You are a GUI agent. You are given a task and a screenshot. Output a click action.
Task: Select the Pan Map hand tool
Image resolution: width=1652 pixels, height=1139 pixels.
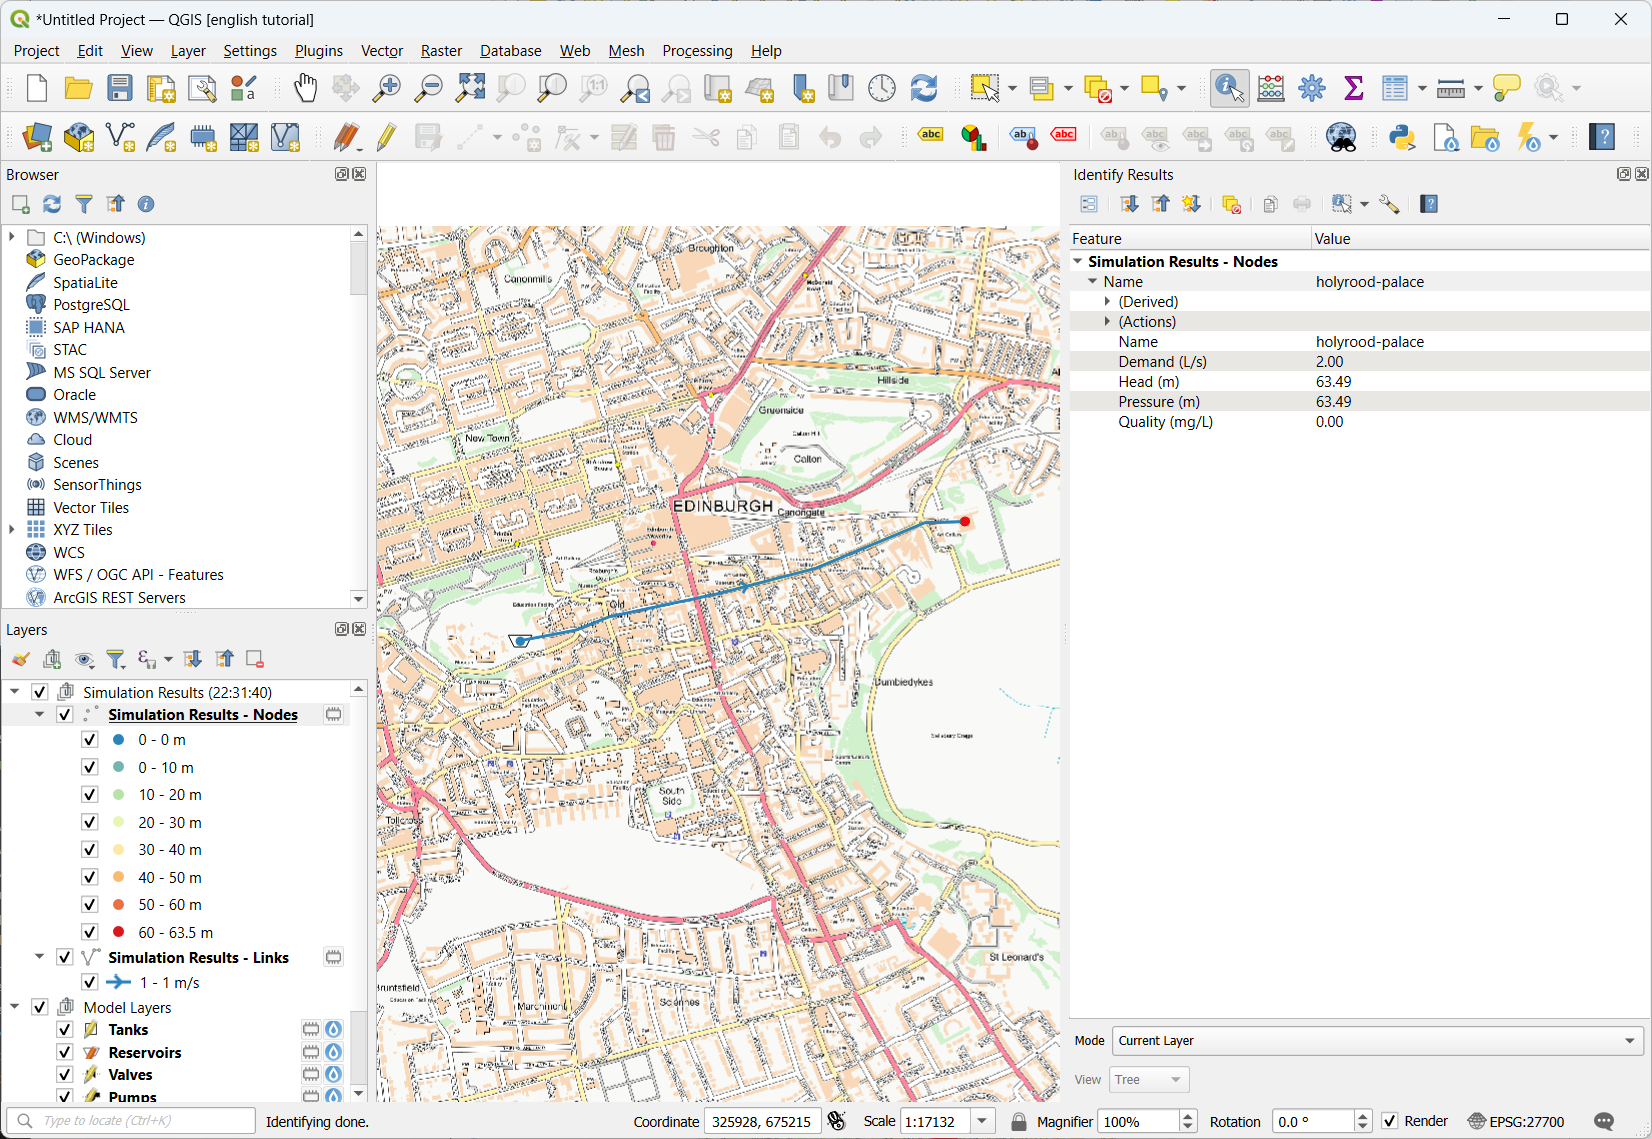305,88
